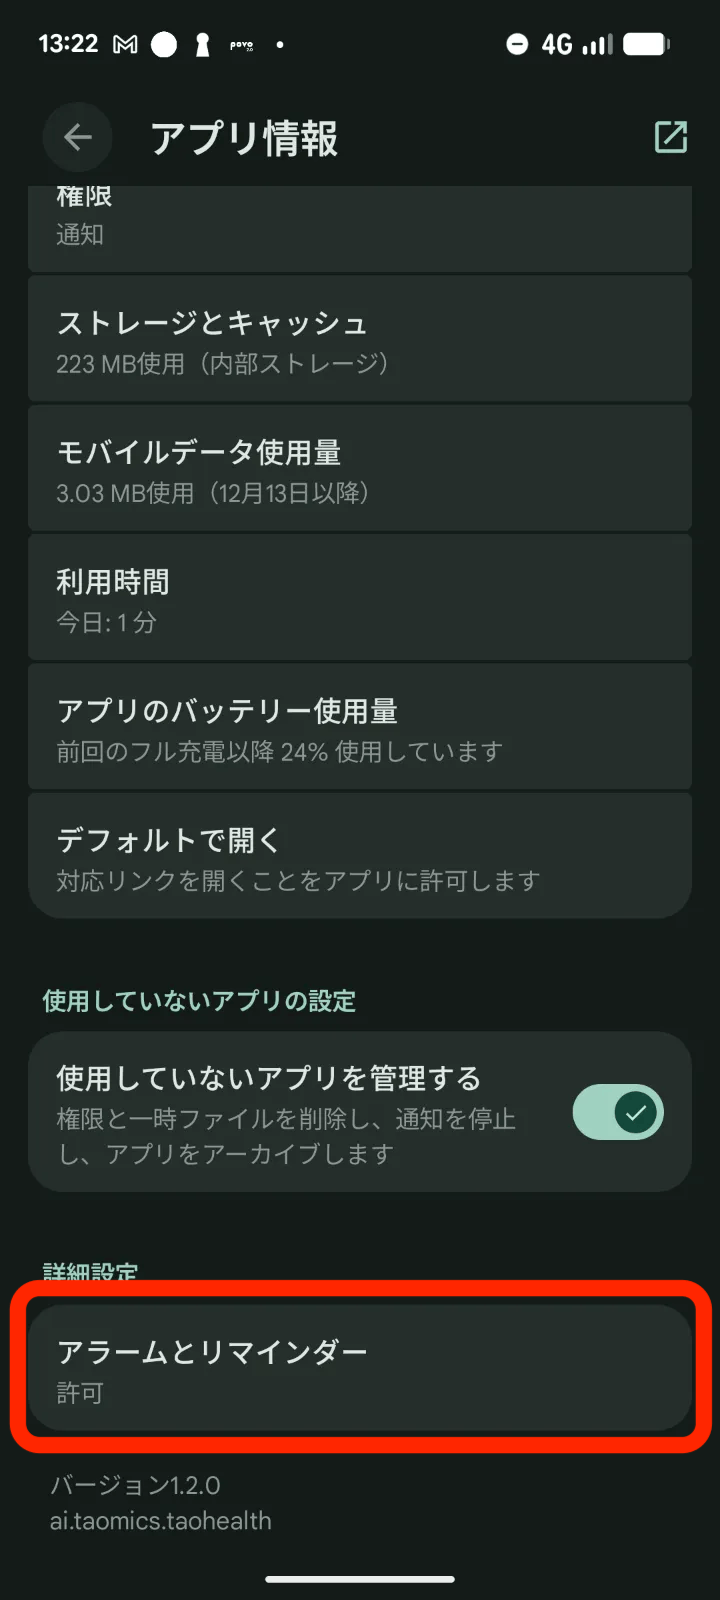Open ストレージとキャッシュ settings
Screen dimensions: 720x1600
coord(360,340)
